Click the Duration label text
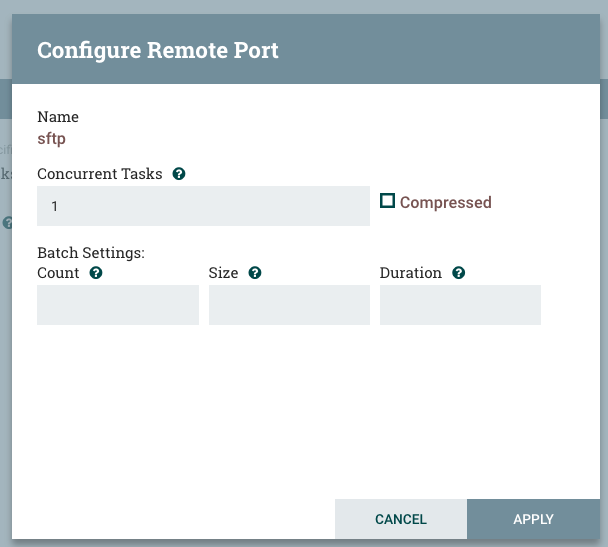Image resolution: width=608 pixels, height=547 pixels. pos(411,272)
